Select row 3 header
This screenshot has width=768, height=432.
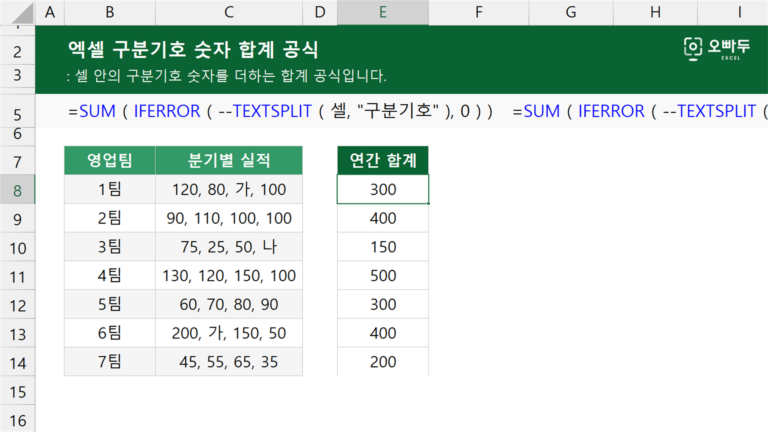pos(18,75)
